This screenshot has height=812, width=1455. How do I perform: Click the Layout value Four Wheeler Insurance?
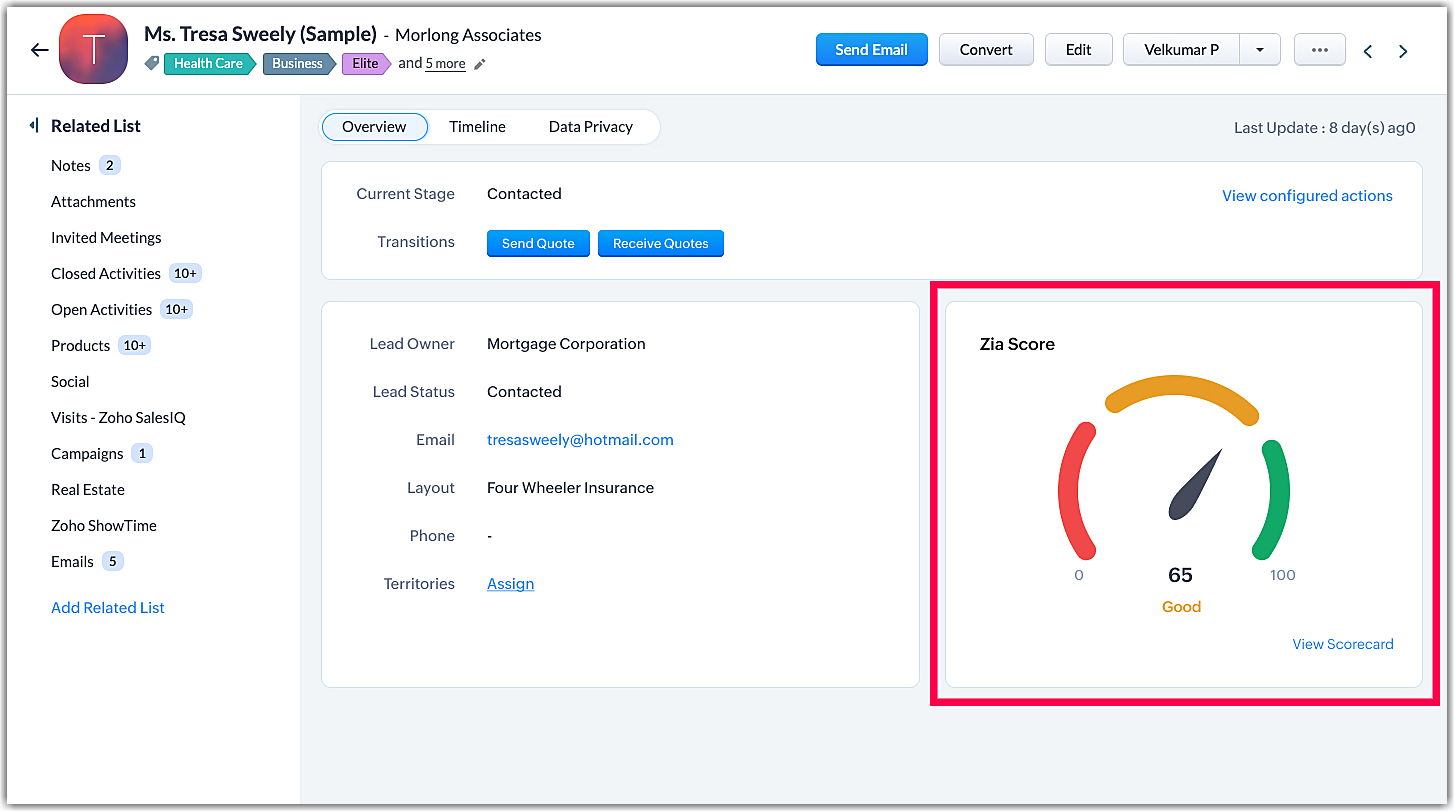coord(570,488)
